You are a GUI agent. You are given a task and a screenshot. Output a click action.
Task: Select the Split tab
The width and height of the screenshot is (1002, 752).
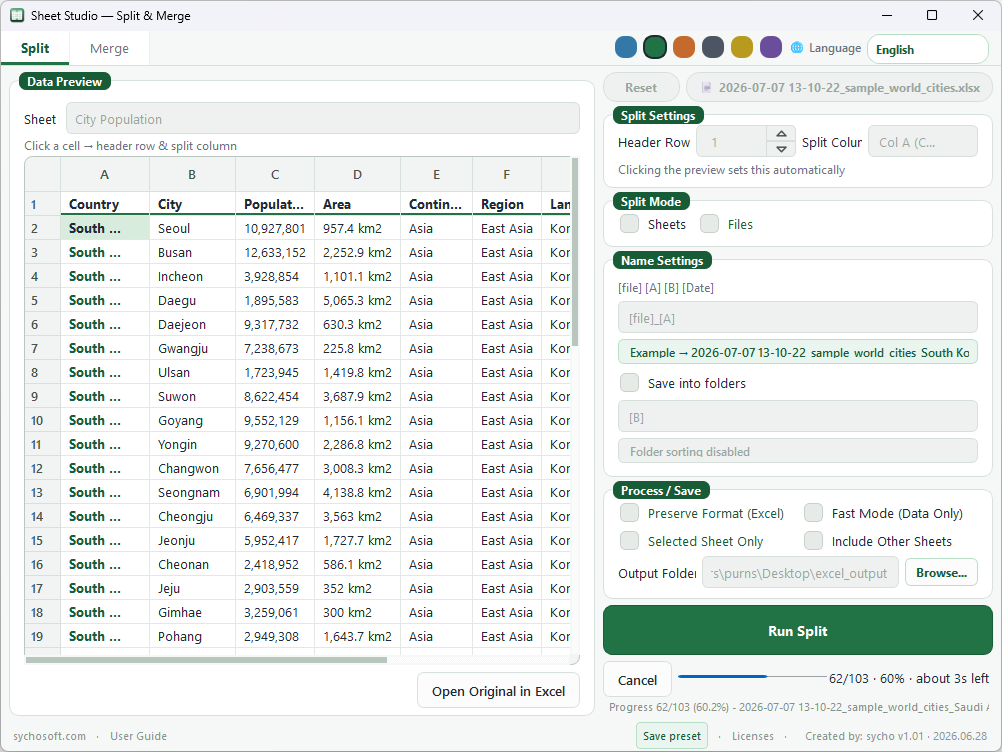coord(35,49)
